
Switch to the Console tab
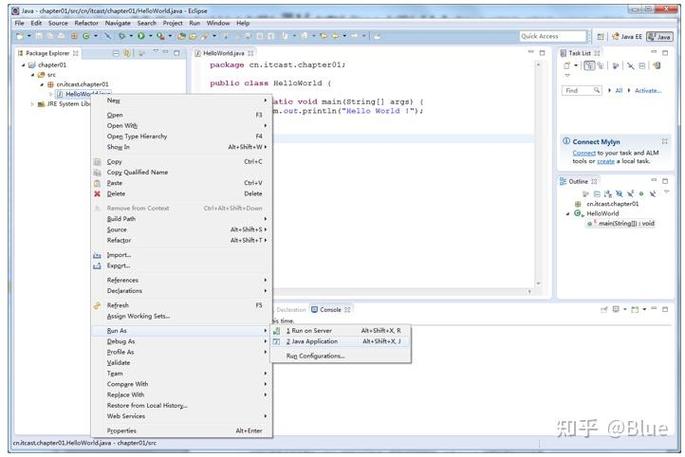pyautogui.click(x=328, y=310)
